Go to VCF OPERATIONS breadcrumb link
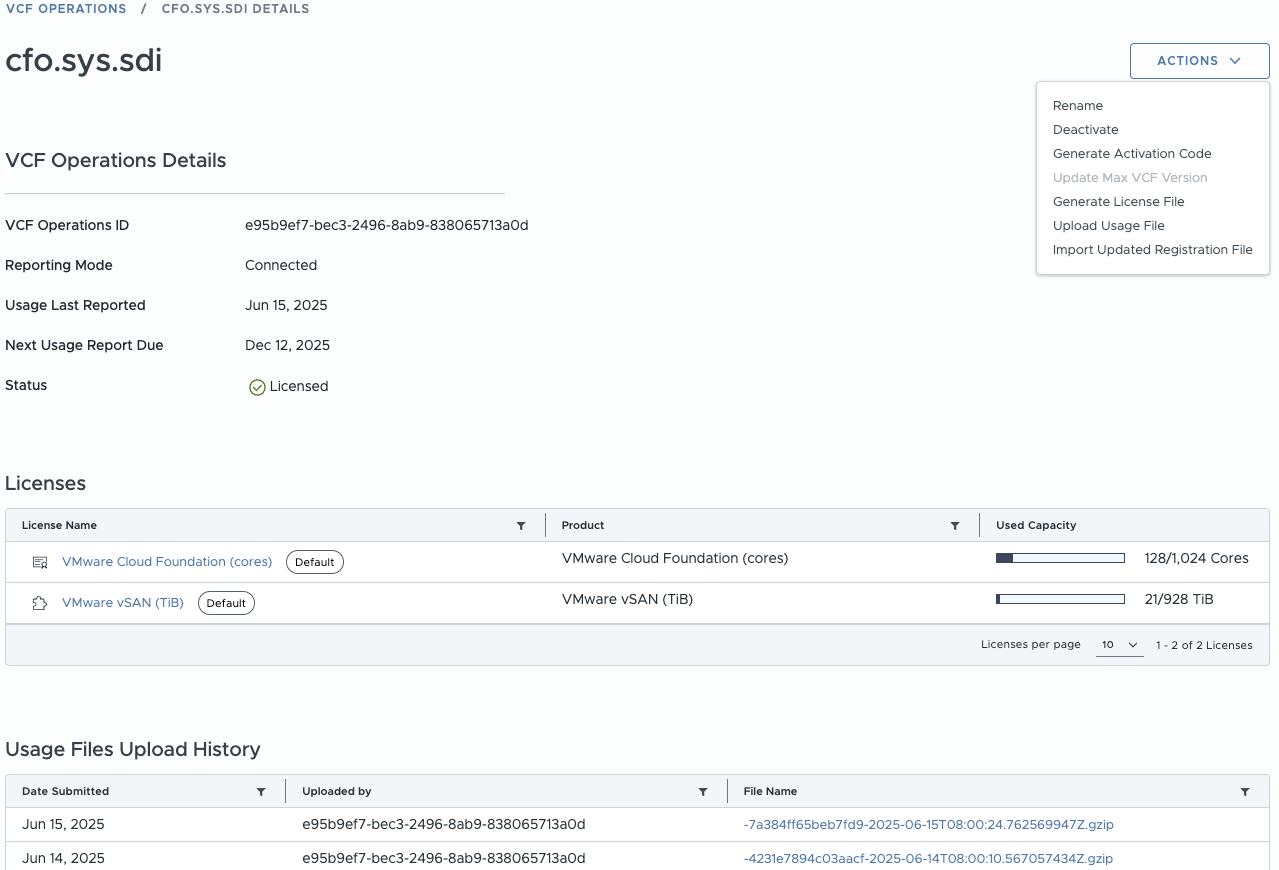This screenshot has width=1279, height=870. coord(66,9)
